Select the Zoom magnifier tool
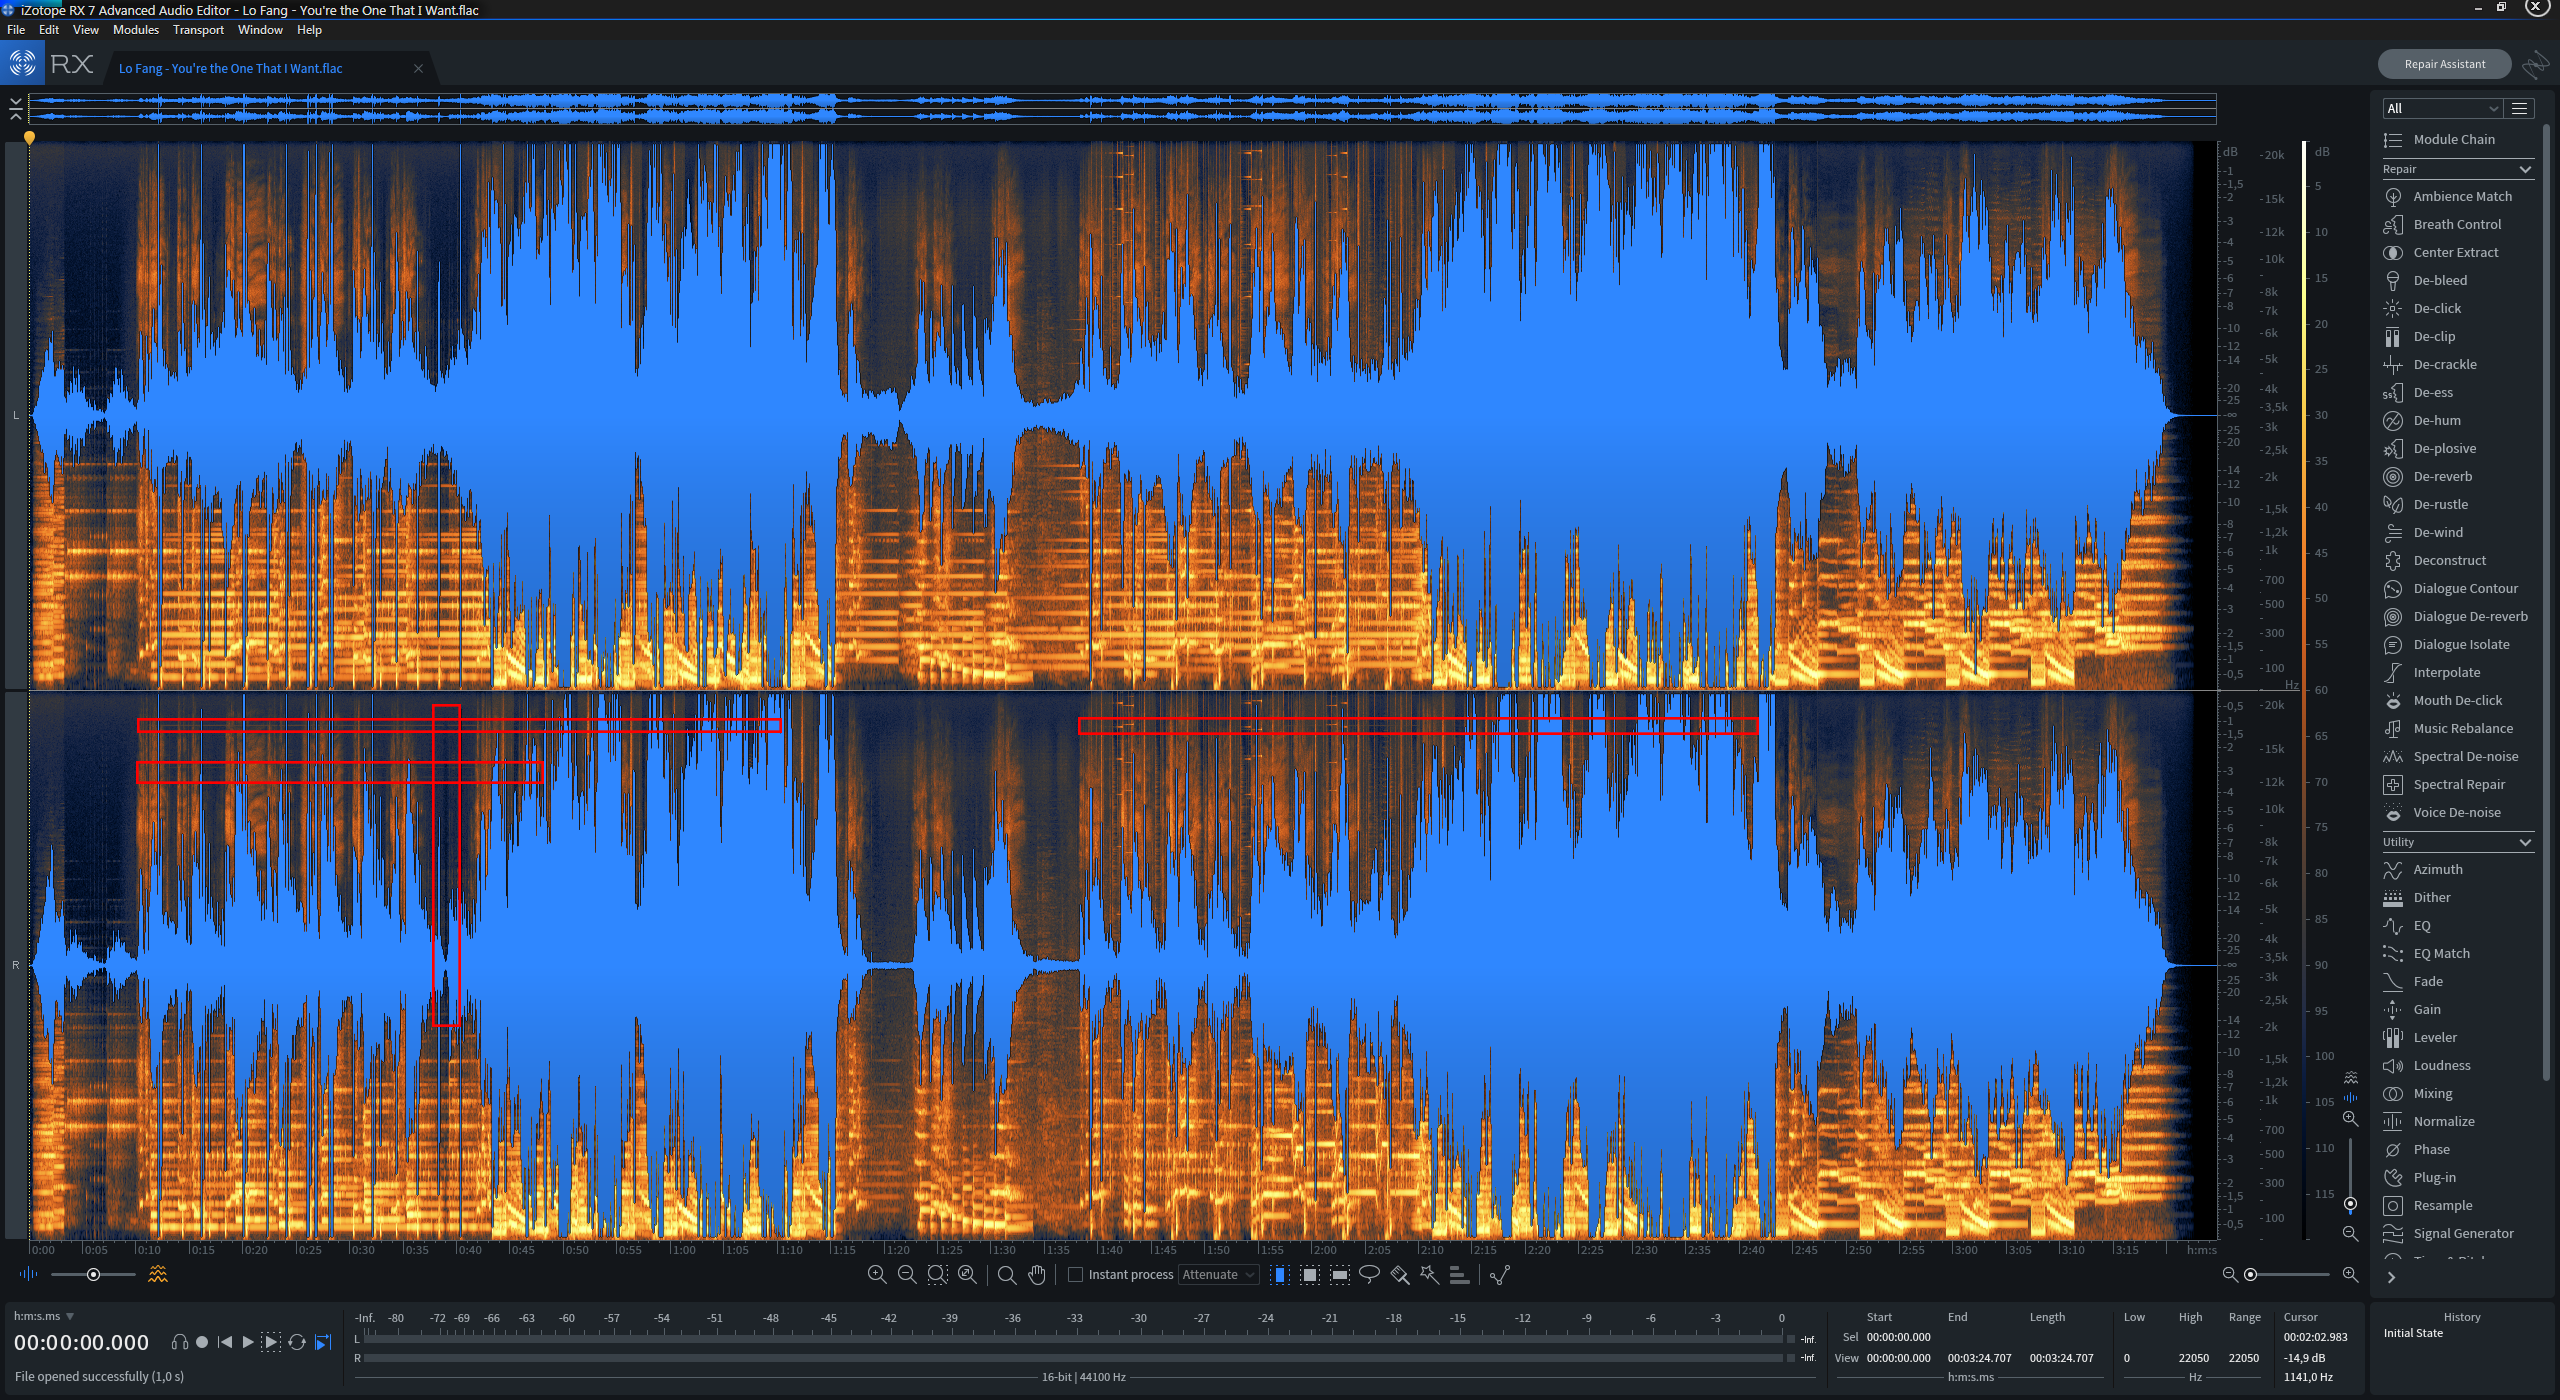 (x=1007, y=1275)
